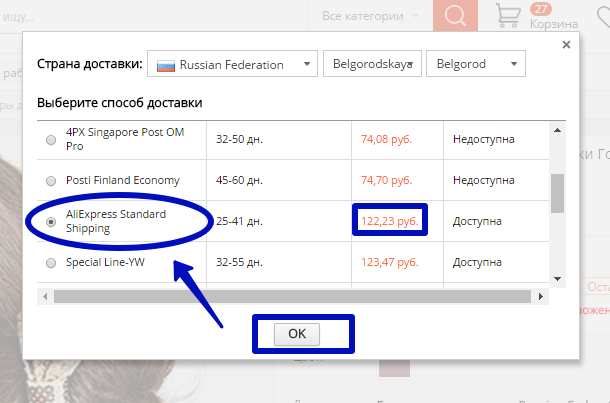Open the shopping cart icon

(x=508, y=16)
